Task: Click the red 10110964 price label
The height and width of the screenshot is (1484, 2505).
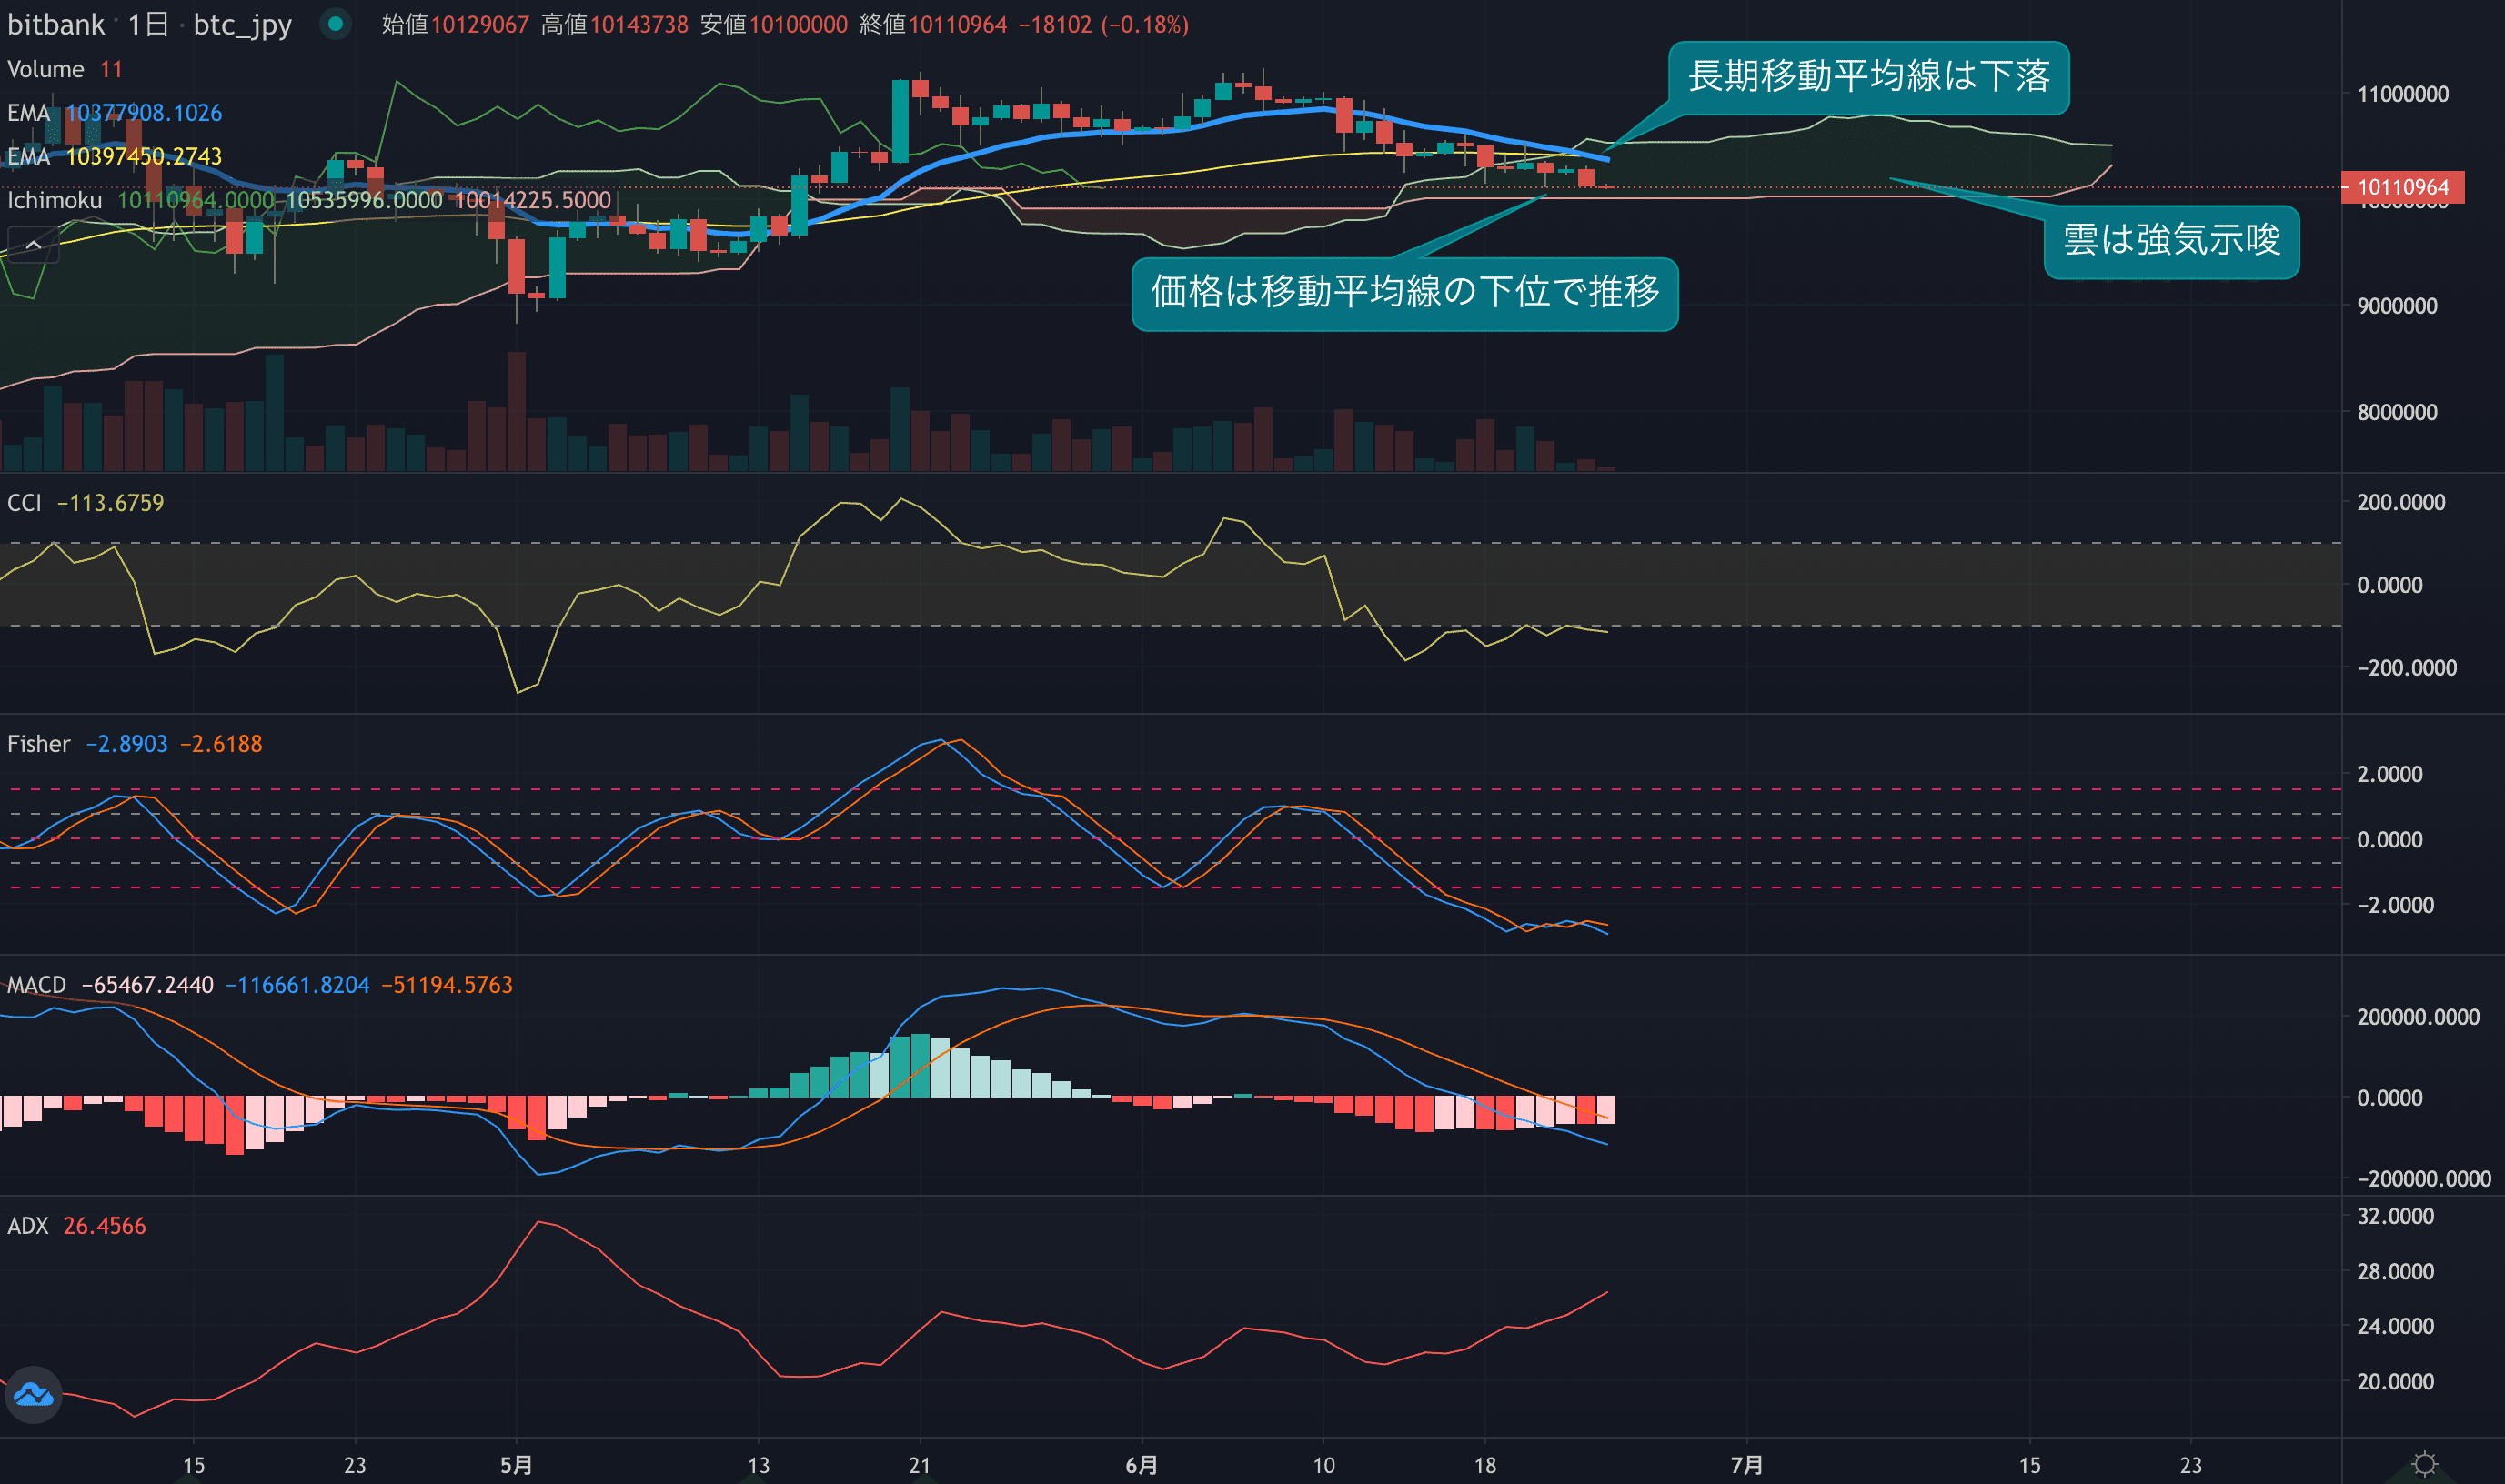Action: tap(2402, 187)
